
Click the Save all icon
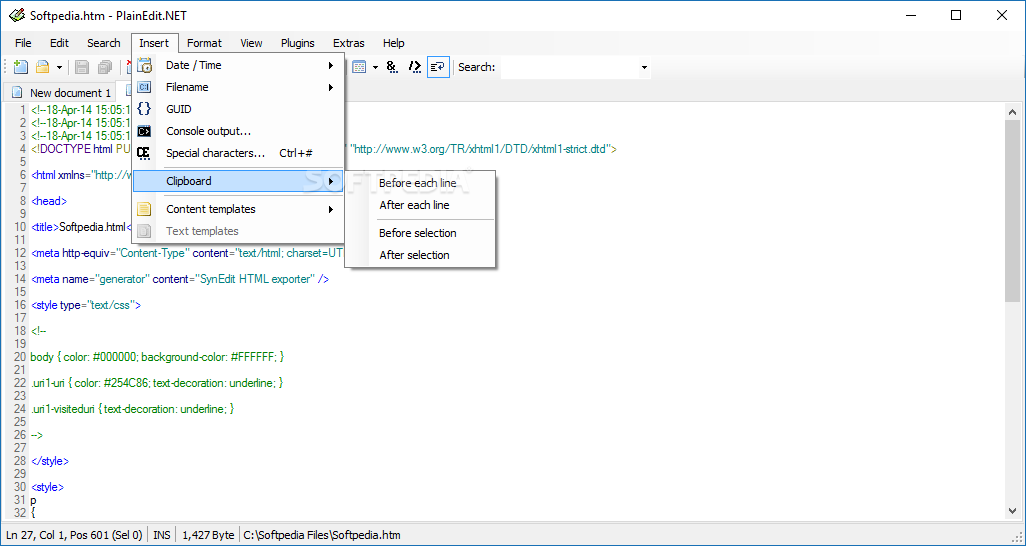[104, 67]
